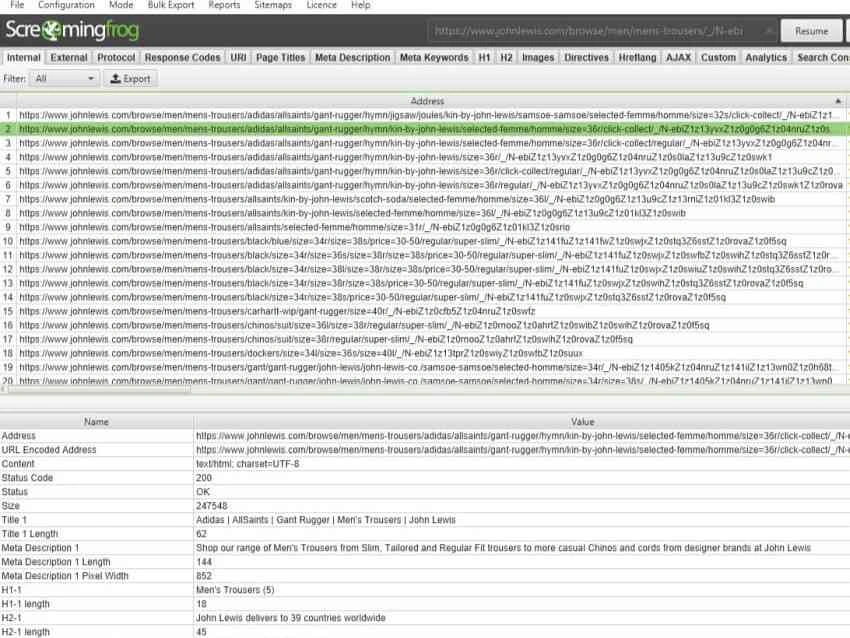This screenshot has width=850, height=638.
Task: Select the chinos/suit URL row with size=36l
Action: pyautogui.click(x=426, y=325)
